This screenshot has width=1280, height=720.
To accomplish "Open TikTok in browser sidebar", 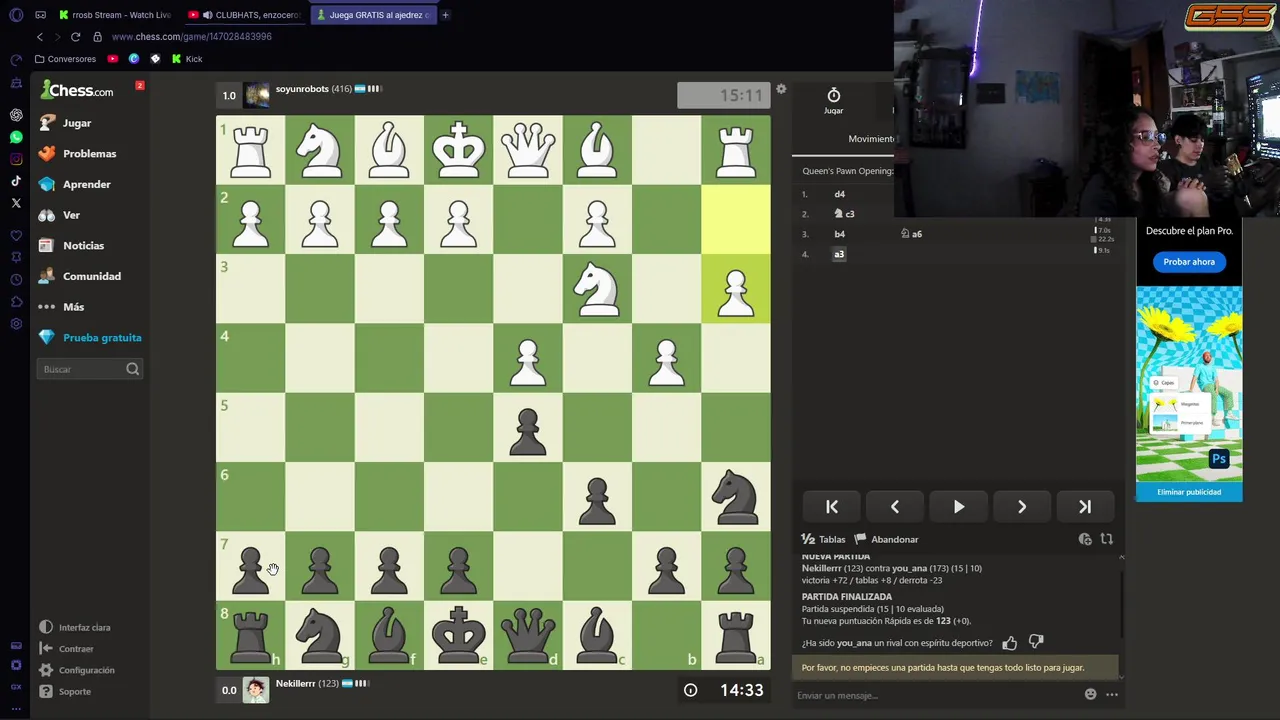I will pos(16,181).
